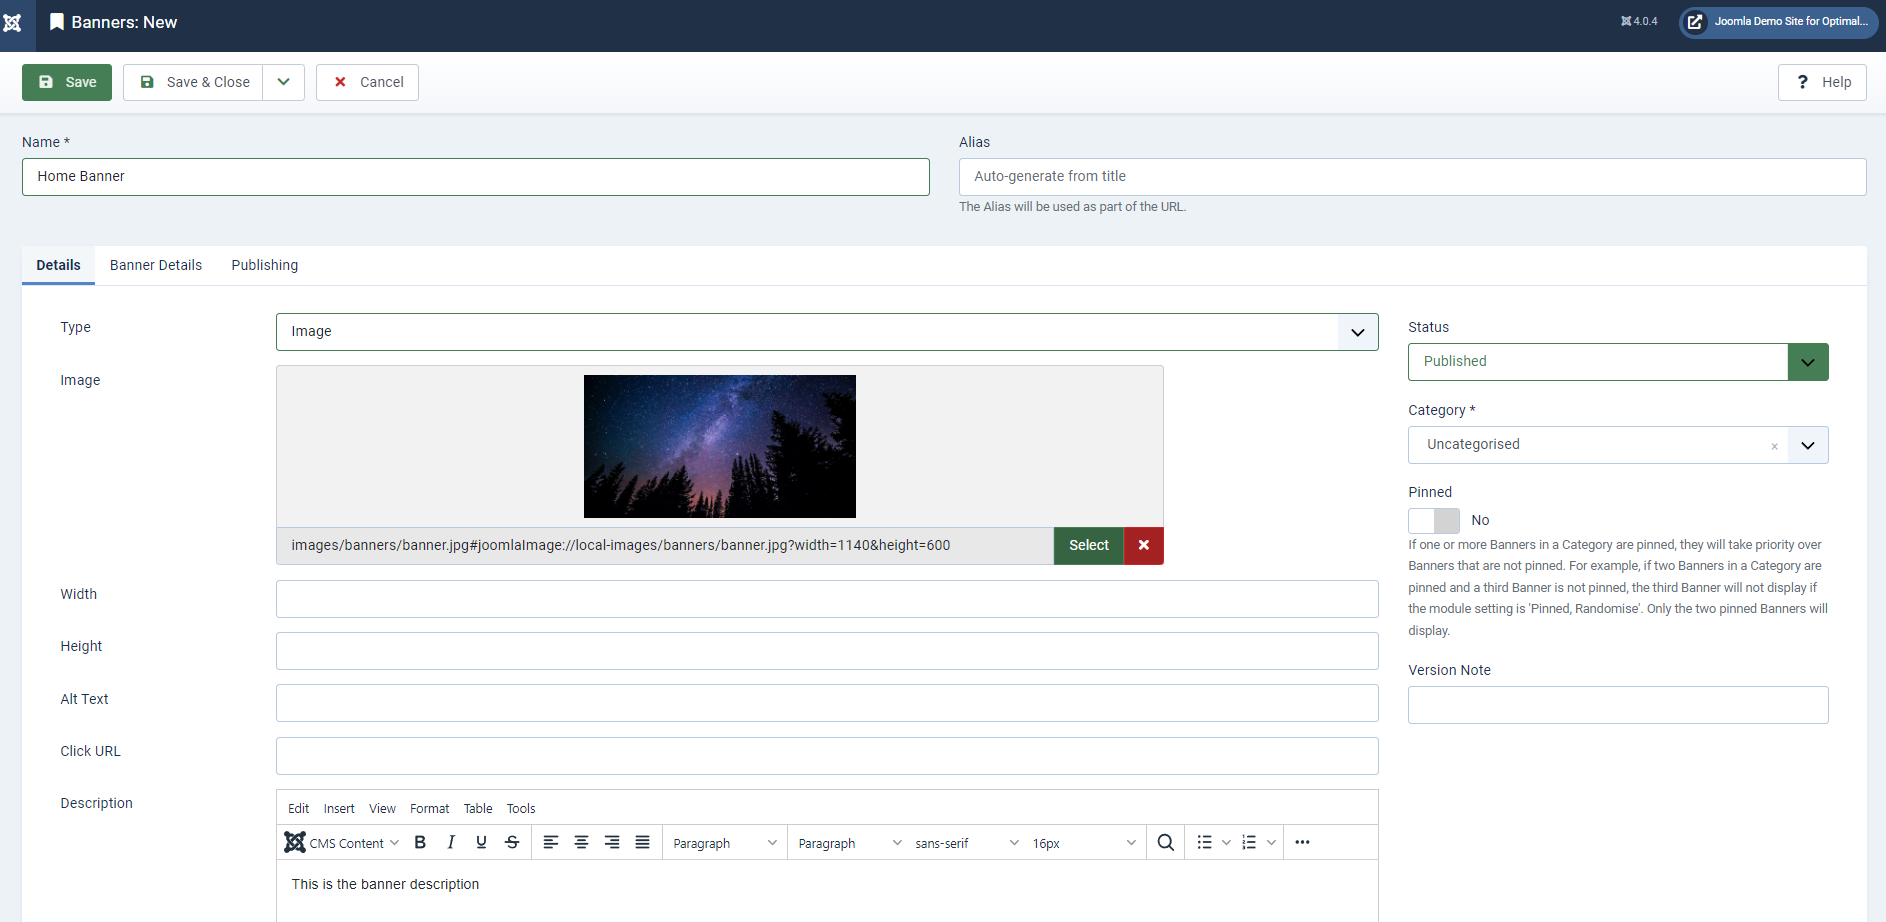
Task: Clear the selected banner image
Action: (x=1144, y=545)
